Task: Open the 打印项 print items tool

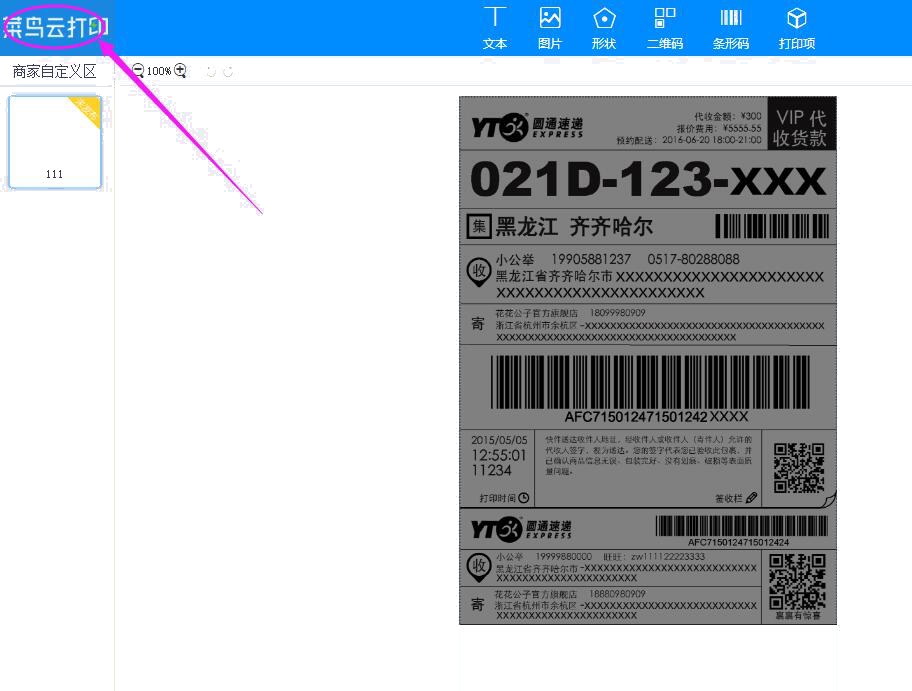Action: tap(797, 27)
